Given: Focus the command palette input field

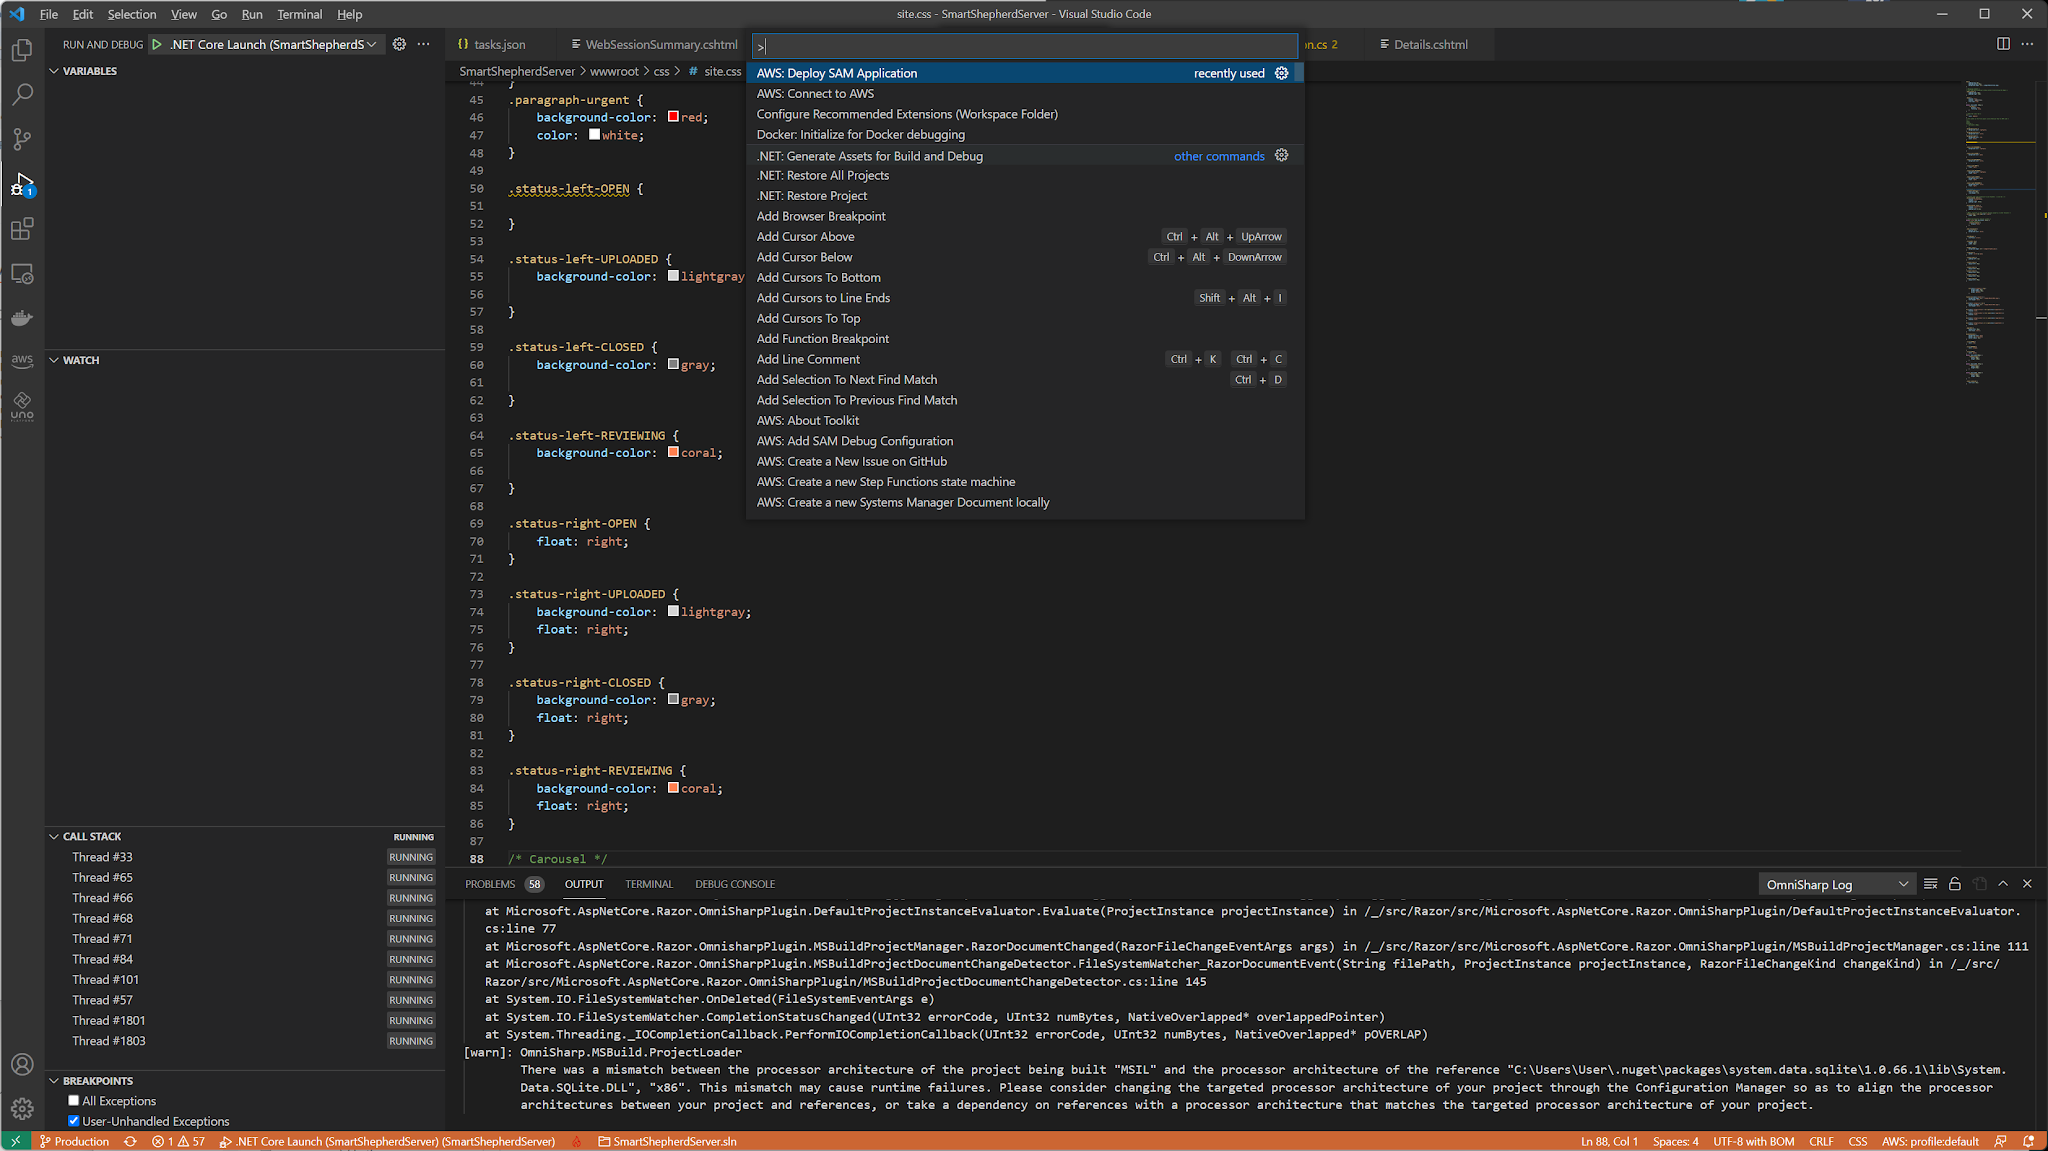Looking at the screenshot, I should point(1024,46).
